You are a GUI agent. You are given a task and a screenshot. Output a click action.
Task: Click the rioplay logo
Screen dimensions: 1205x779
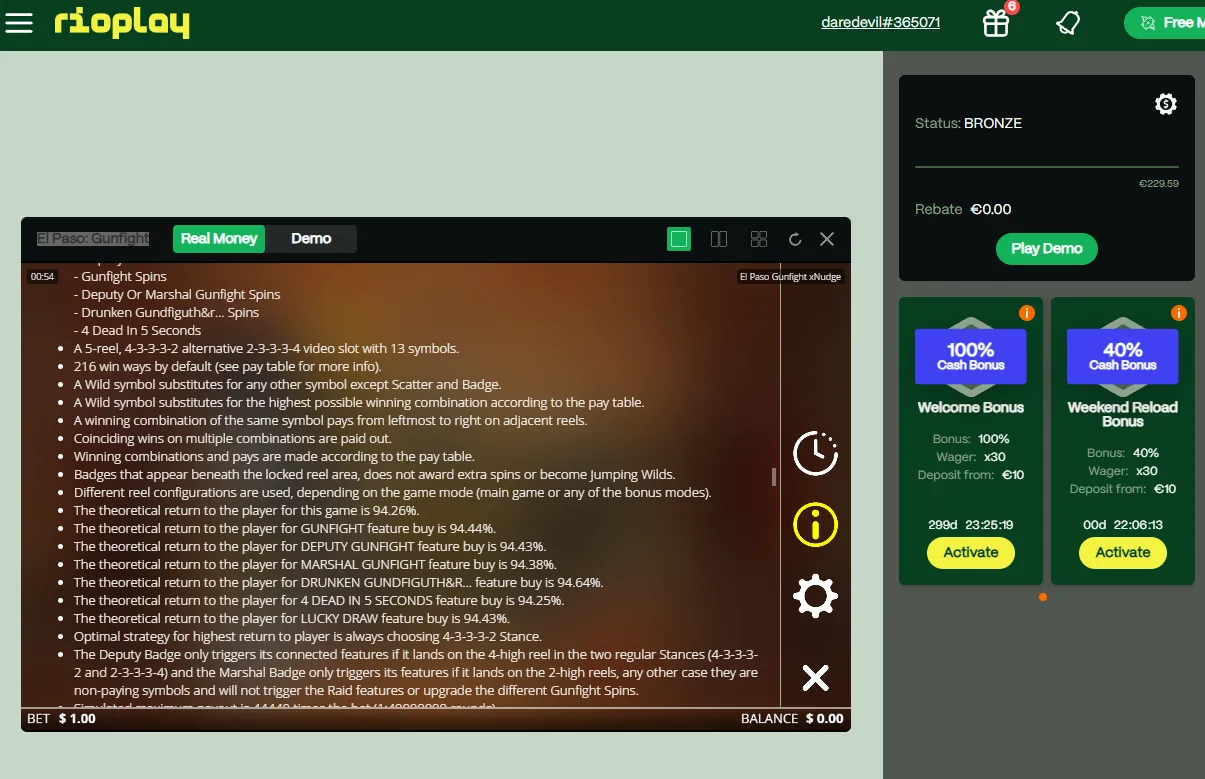tap(121, 23)
